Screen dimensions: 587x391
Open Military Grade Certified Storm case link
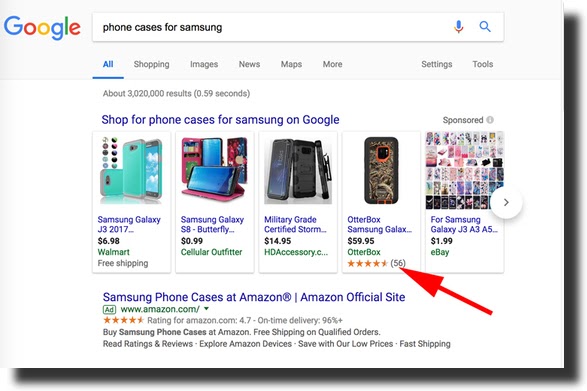(x=295, y=224)
